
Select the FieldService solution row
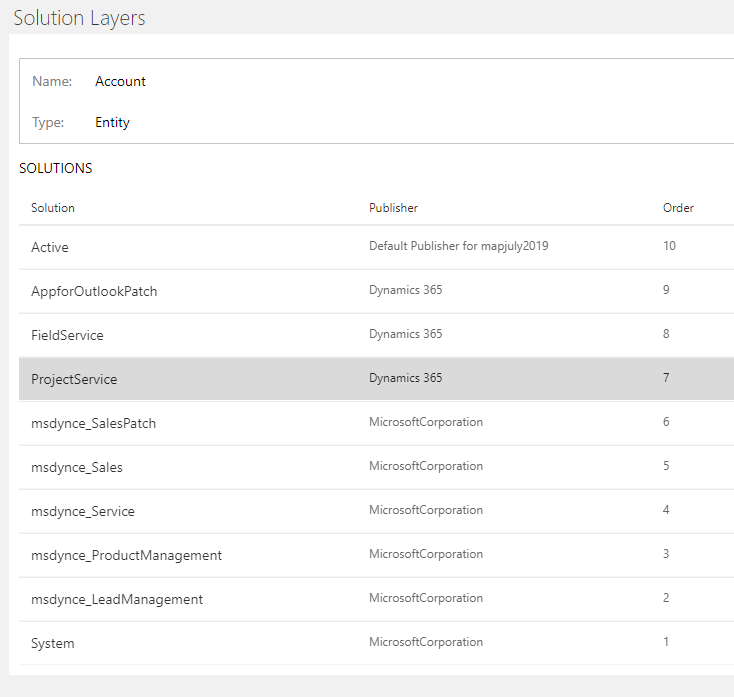(376, 335)
